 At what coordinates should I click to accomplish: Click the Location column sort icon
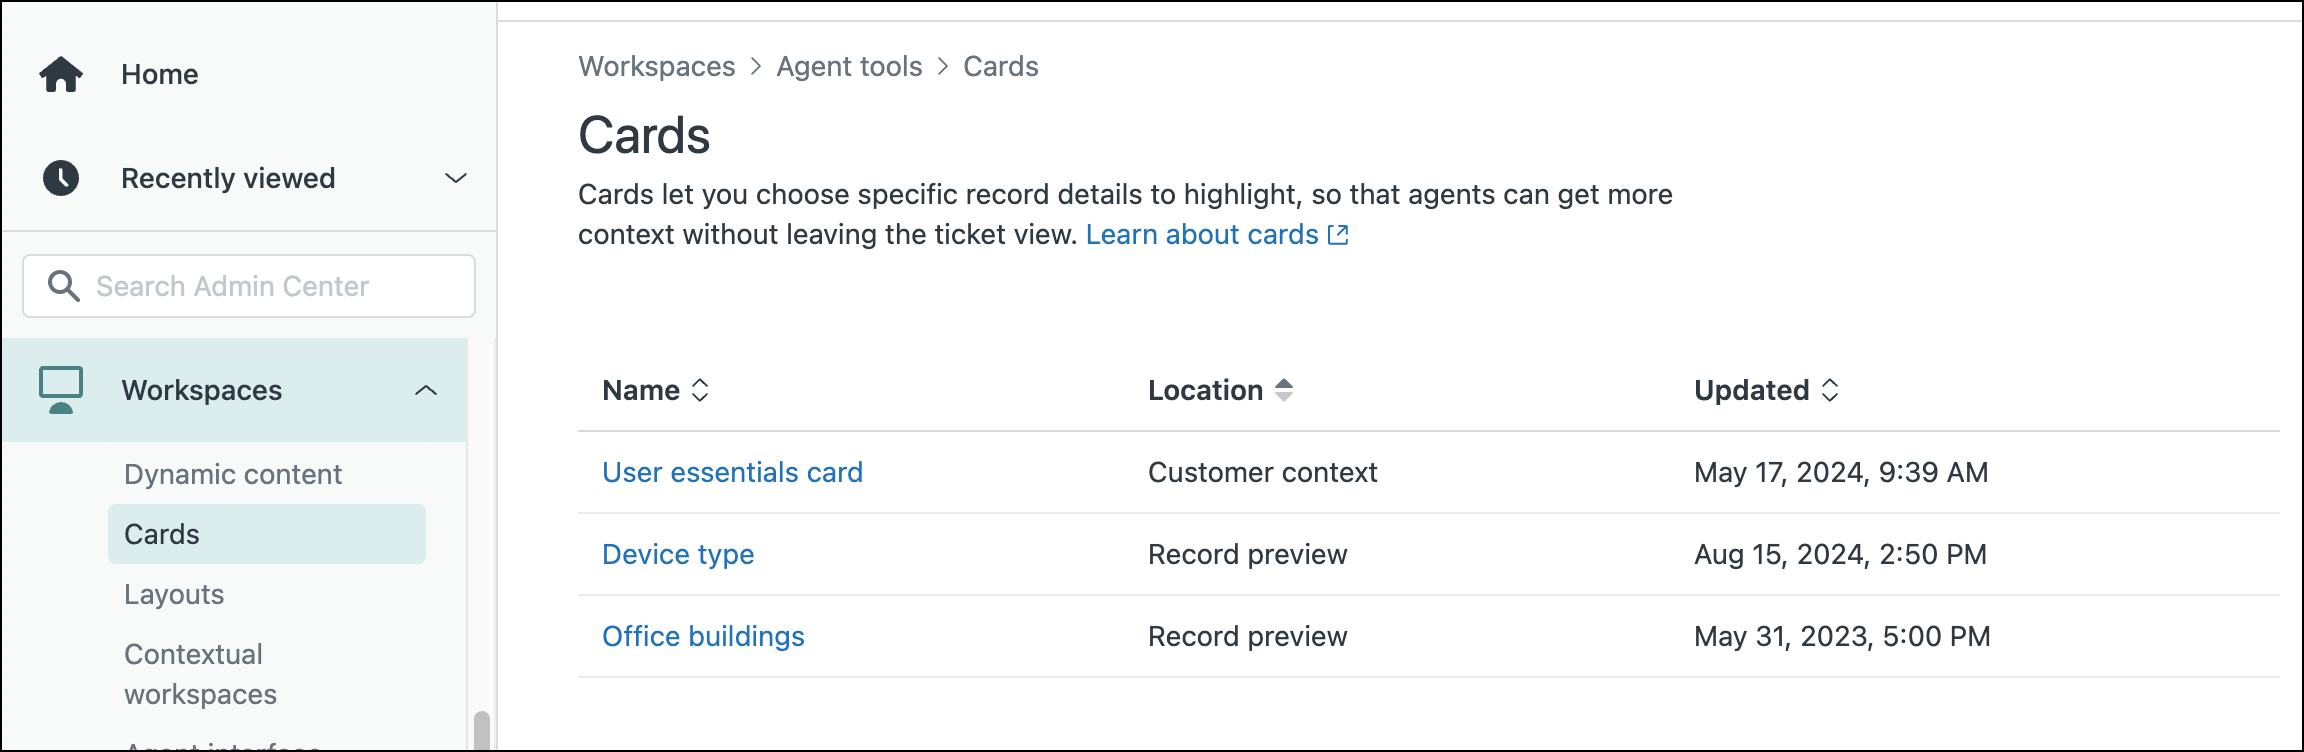1284,390
